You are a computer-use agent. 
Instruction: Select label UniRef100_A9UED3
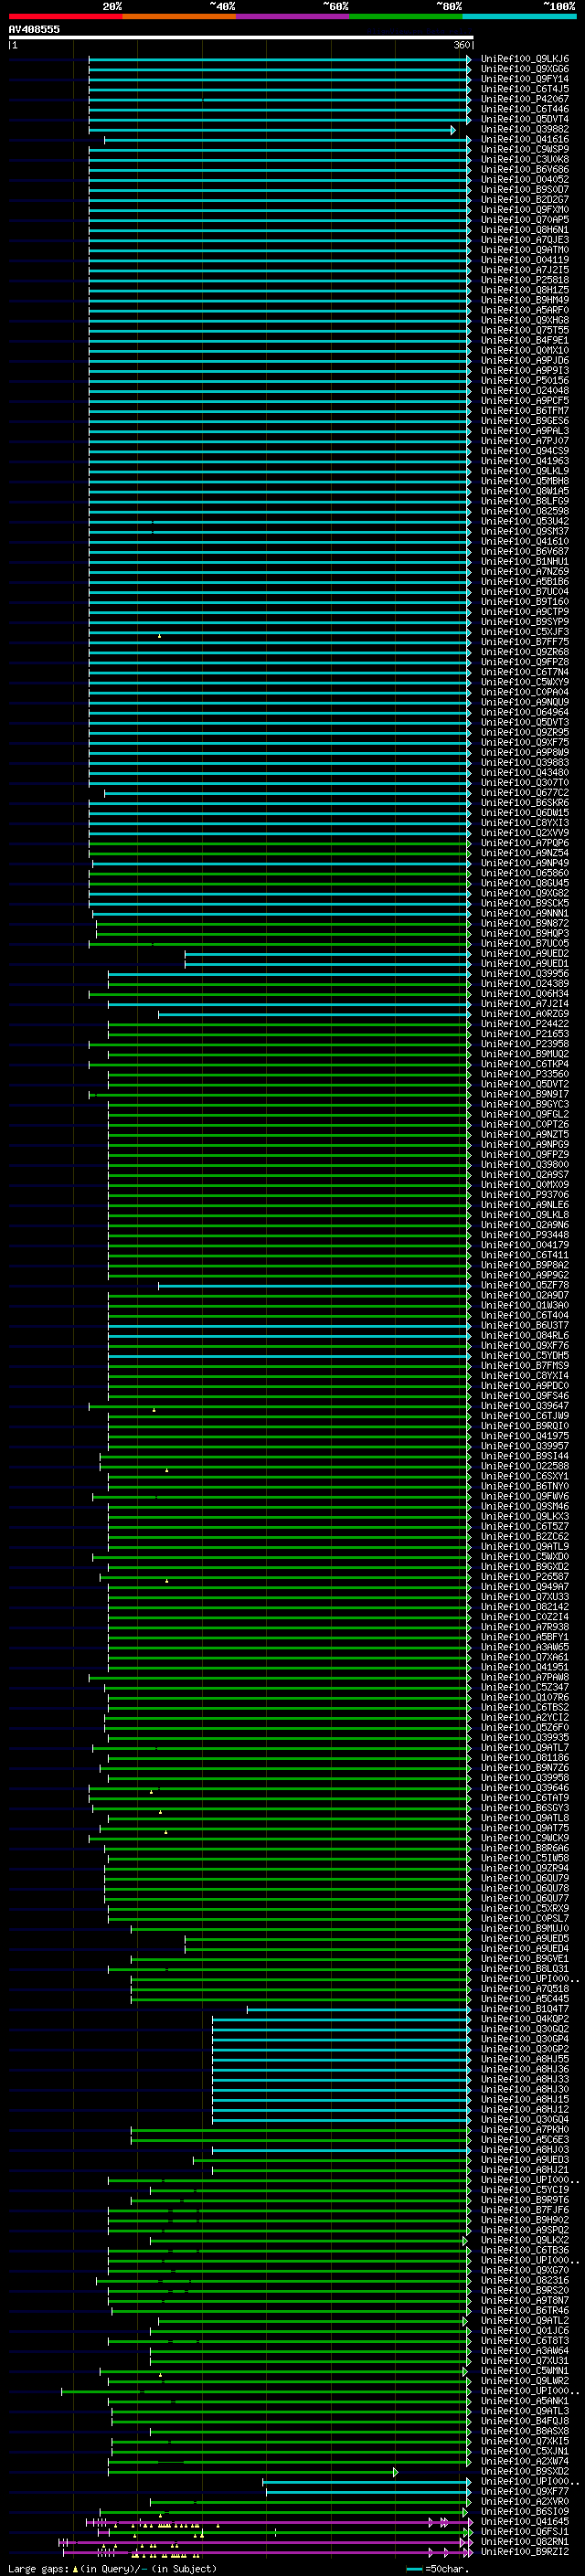pos(525,2159)
